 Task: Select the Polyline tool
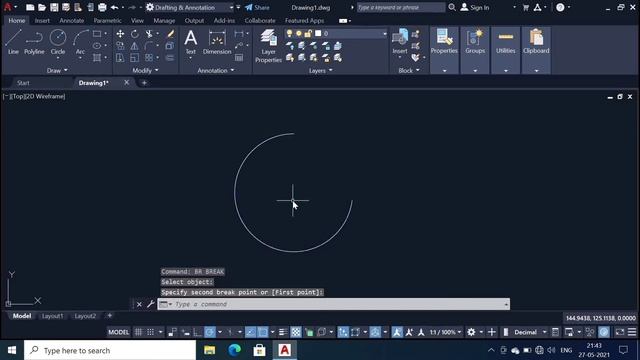(x=34, y=42)
